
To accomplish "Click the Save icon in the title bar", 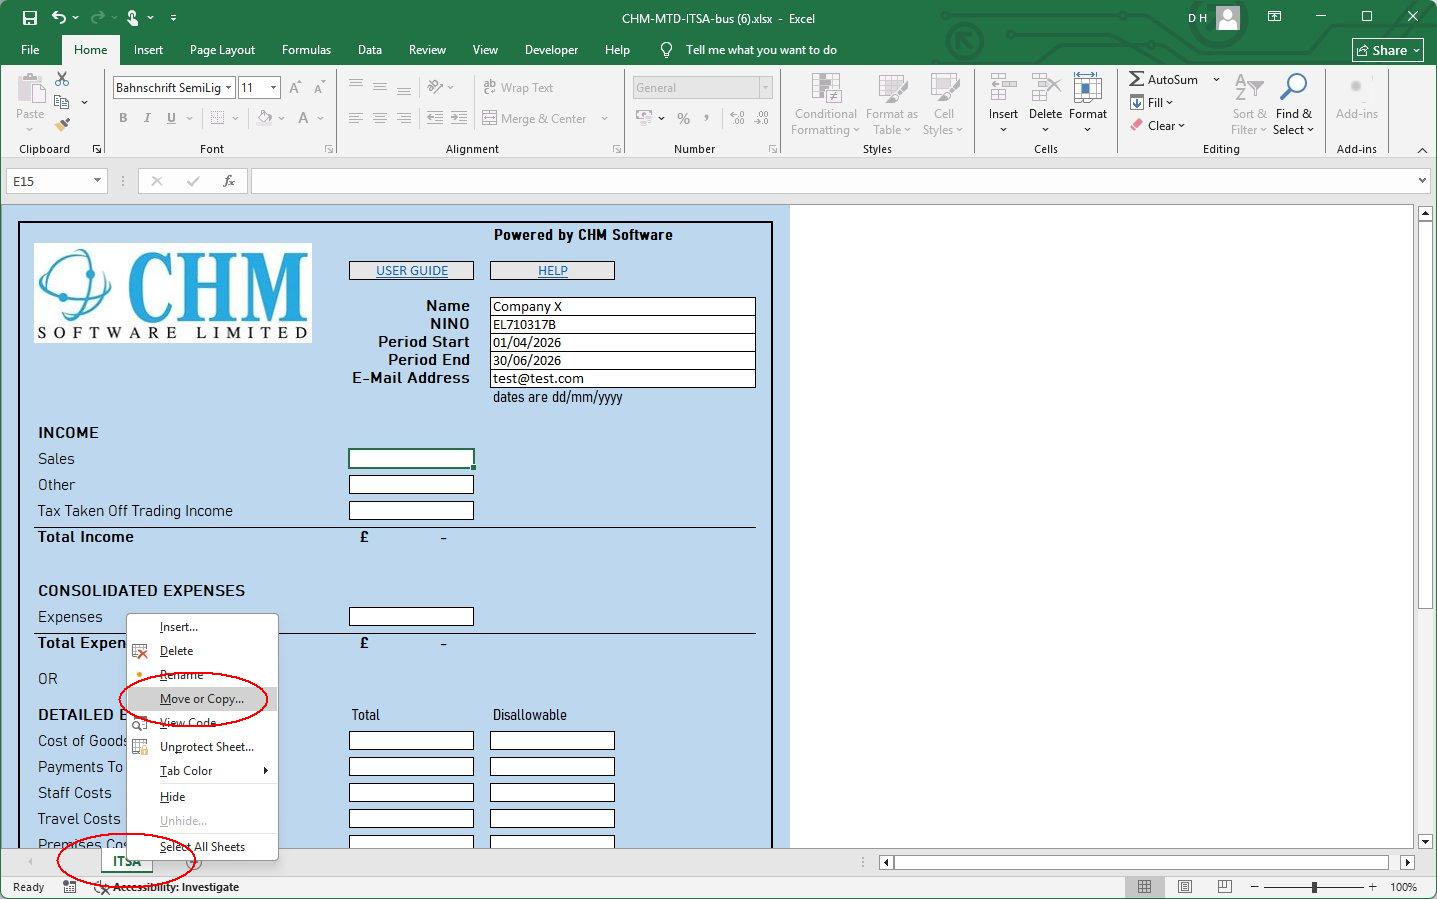I will click(x=29, y=18).
